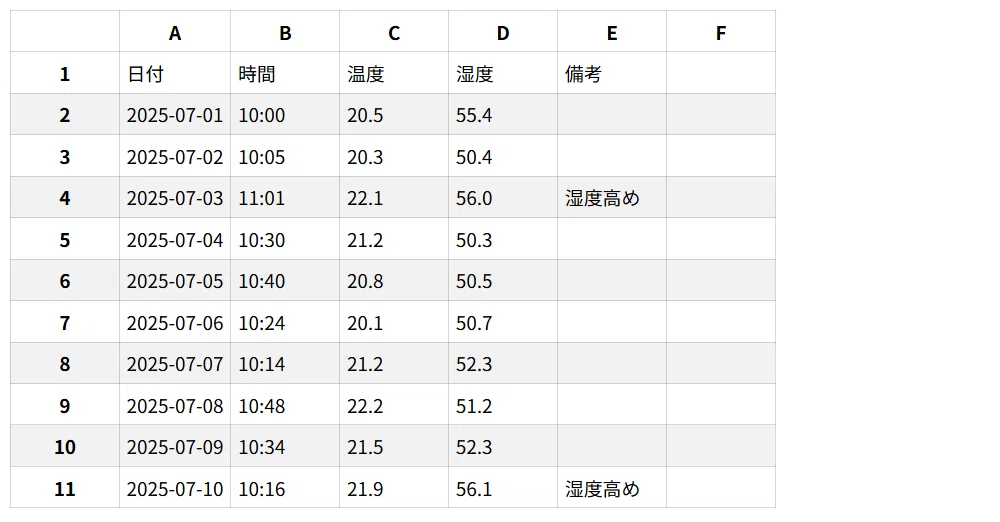
Task: Select row 11 header
Action: click(x=64, y=488)
